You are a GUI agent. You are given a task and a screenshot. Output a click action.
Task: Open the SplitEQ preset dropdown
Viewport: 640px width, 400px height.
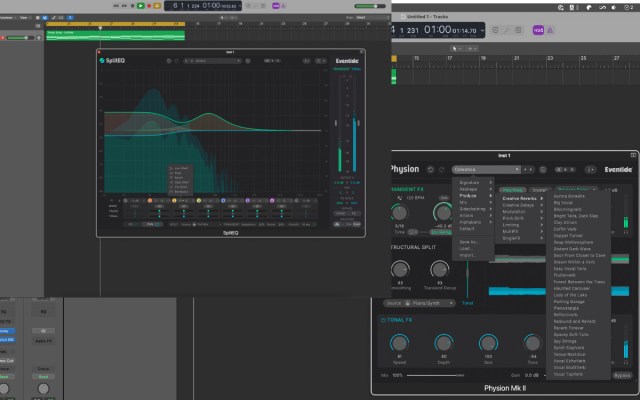212,61
